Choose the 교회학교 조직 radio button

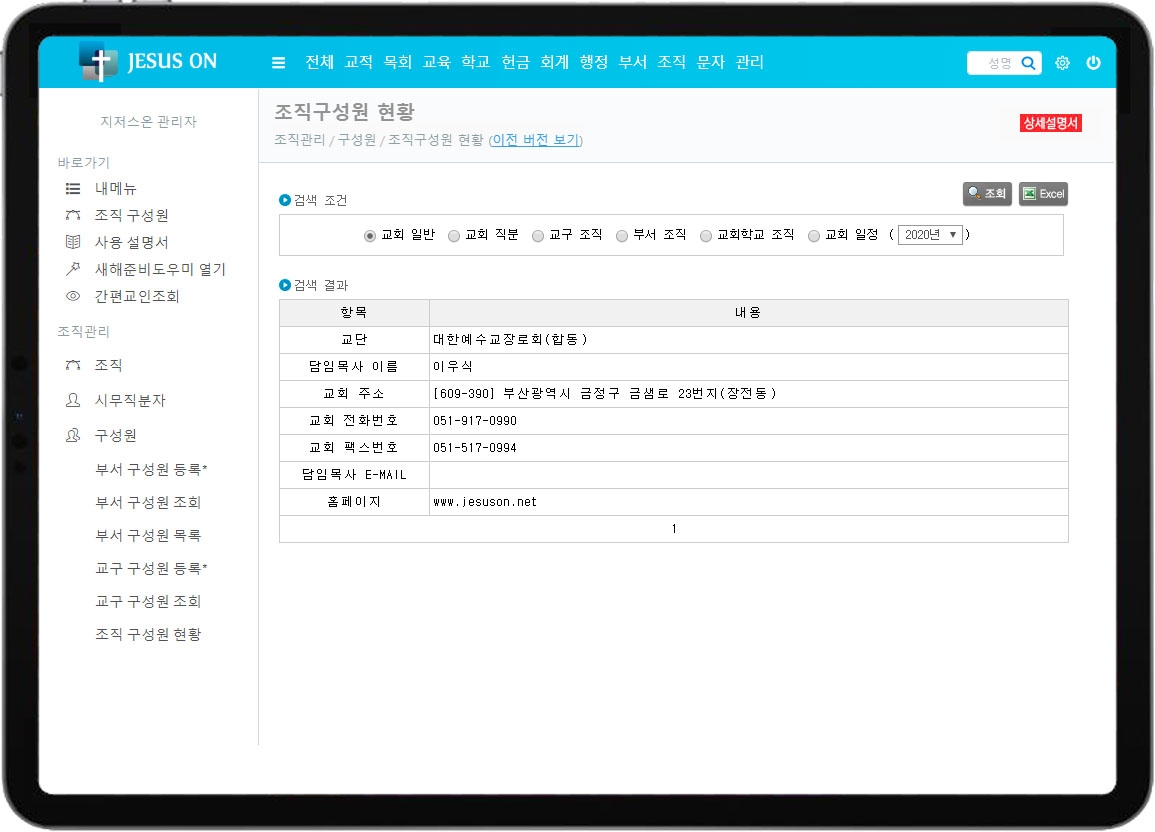pos(706,236)
